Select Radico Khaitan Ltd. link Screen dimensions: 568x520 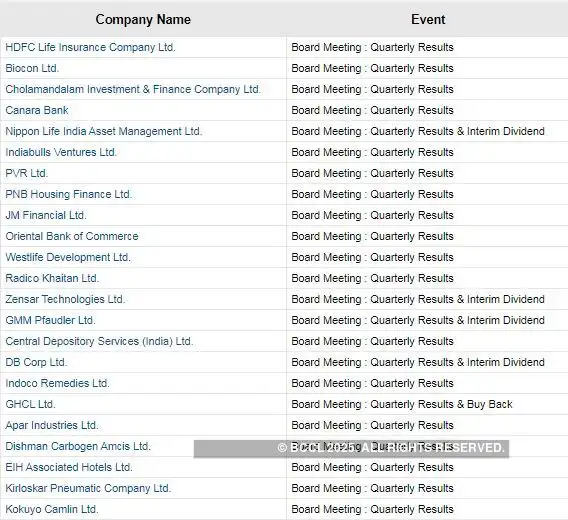52,279
